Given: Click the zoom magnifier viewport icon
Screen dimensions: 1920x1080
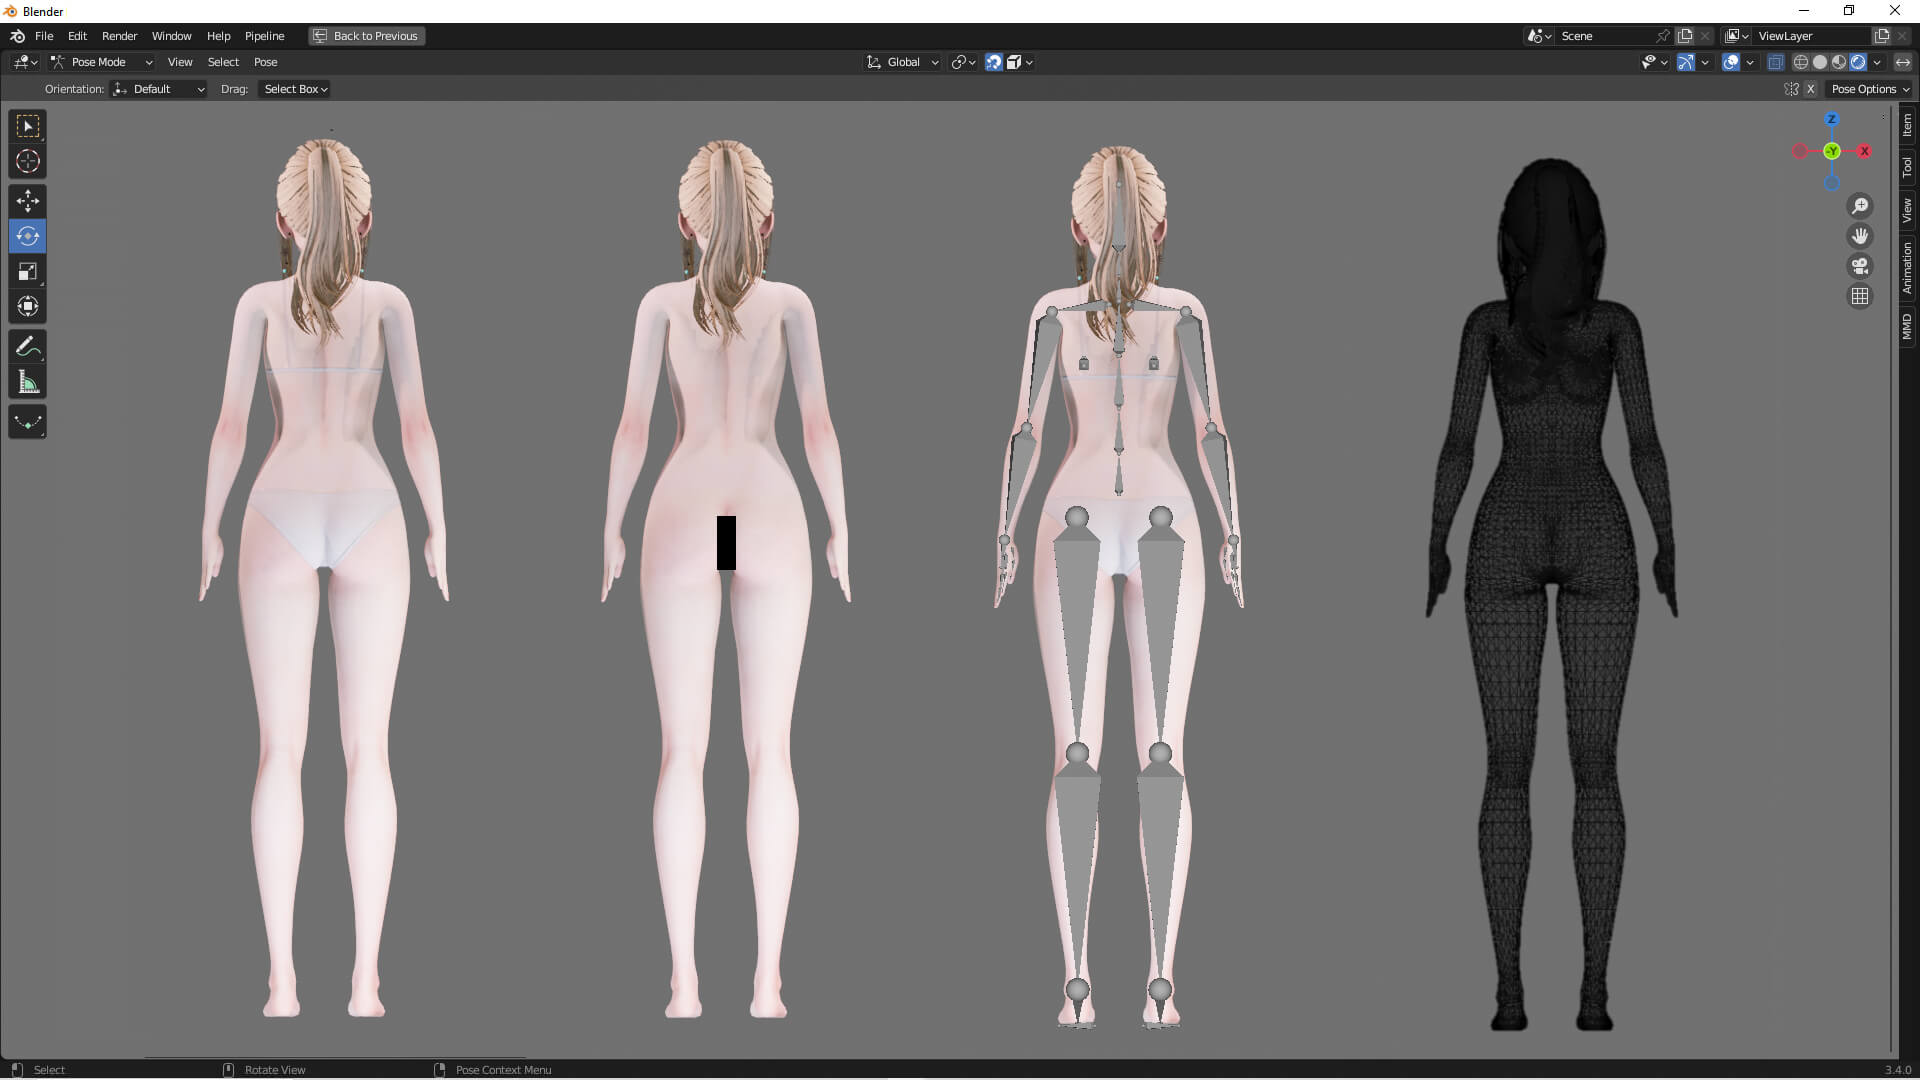Looking at the screenshot, I should 1860,206.
